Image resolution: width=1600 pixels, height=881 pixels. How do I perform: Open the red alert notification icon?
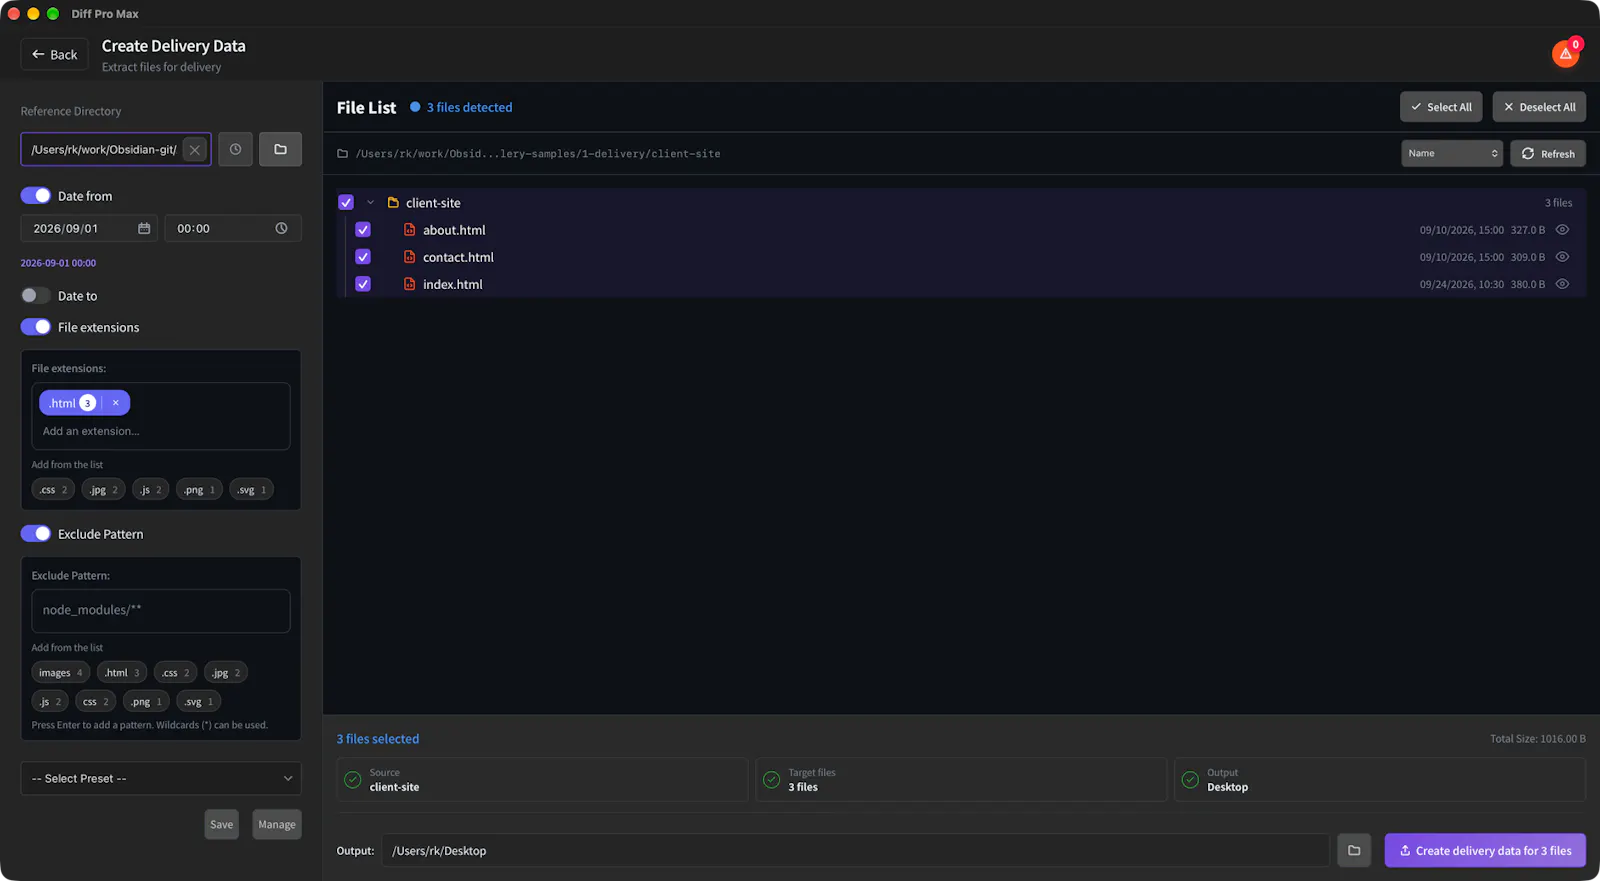(x=1565, y=54)
